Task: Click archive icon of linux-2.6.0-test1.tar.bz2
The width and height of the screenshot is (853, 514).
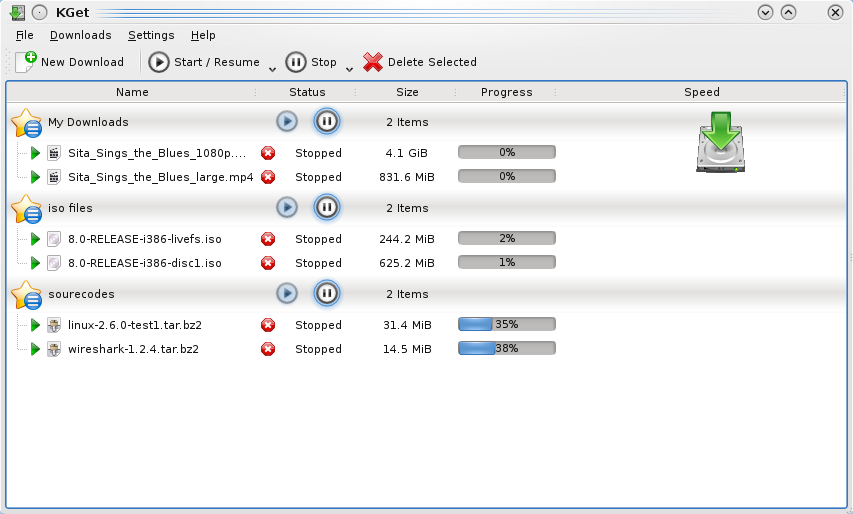Action: (54, 325)
